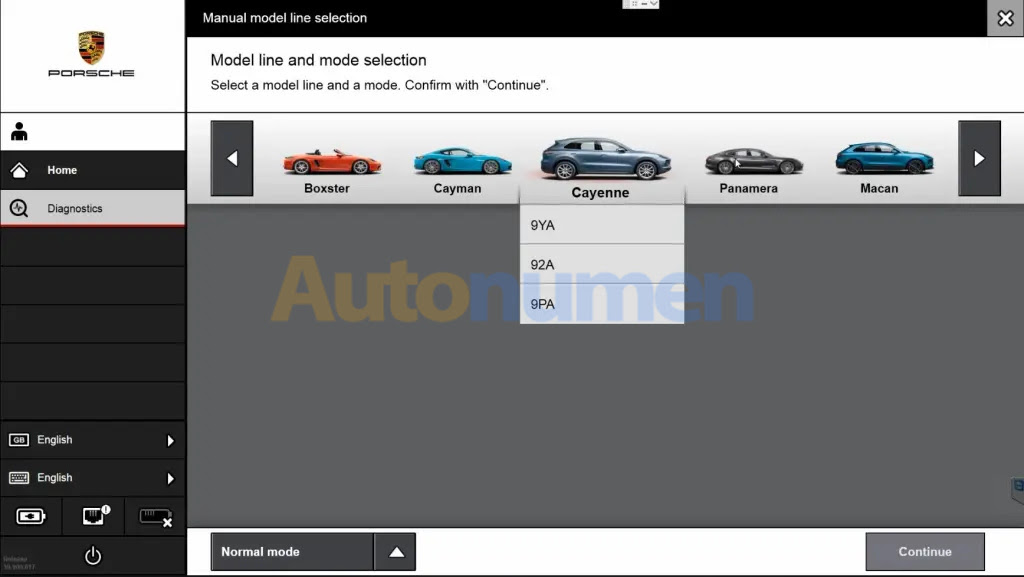Click the network connection status icon
1024x577 pixels.
coord(93,516)
